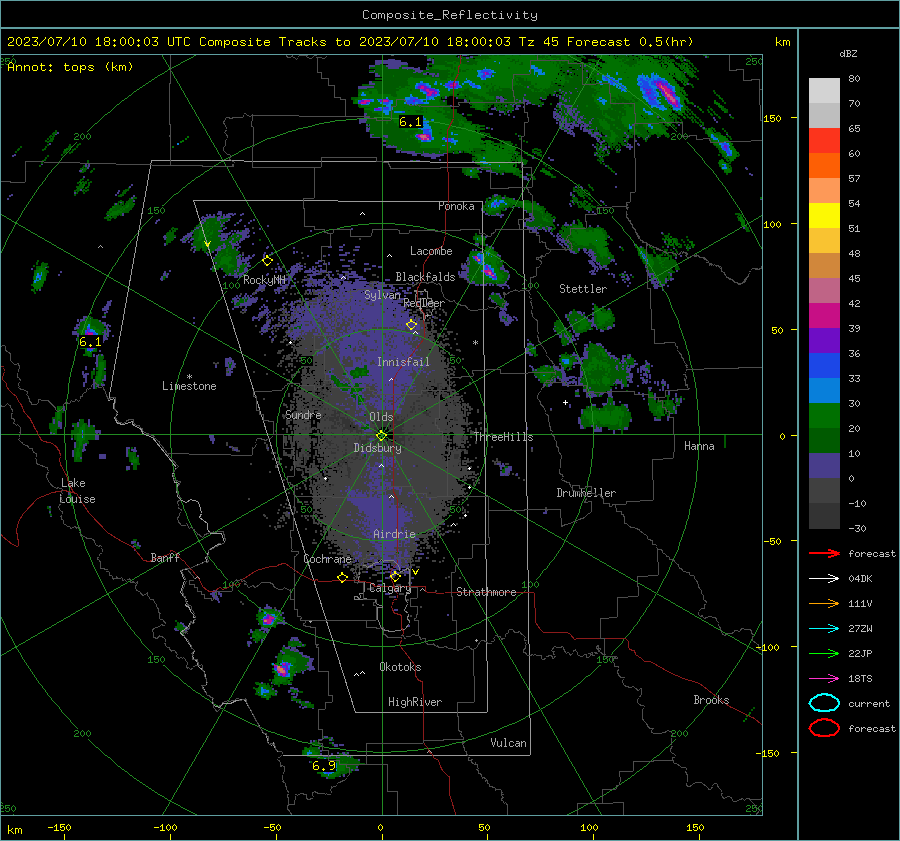The image size is (900, 841).
Task: Select the Ponoka label
Action: [x=456, y=206]
